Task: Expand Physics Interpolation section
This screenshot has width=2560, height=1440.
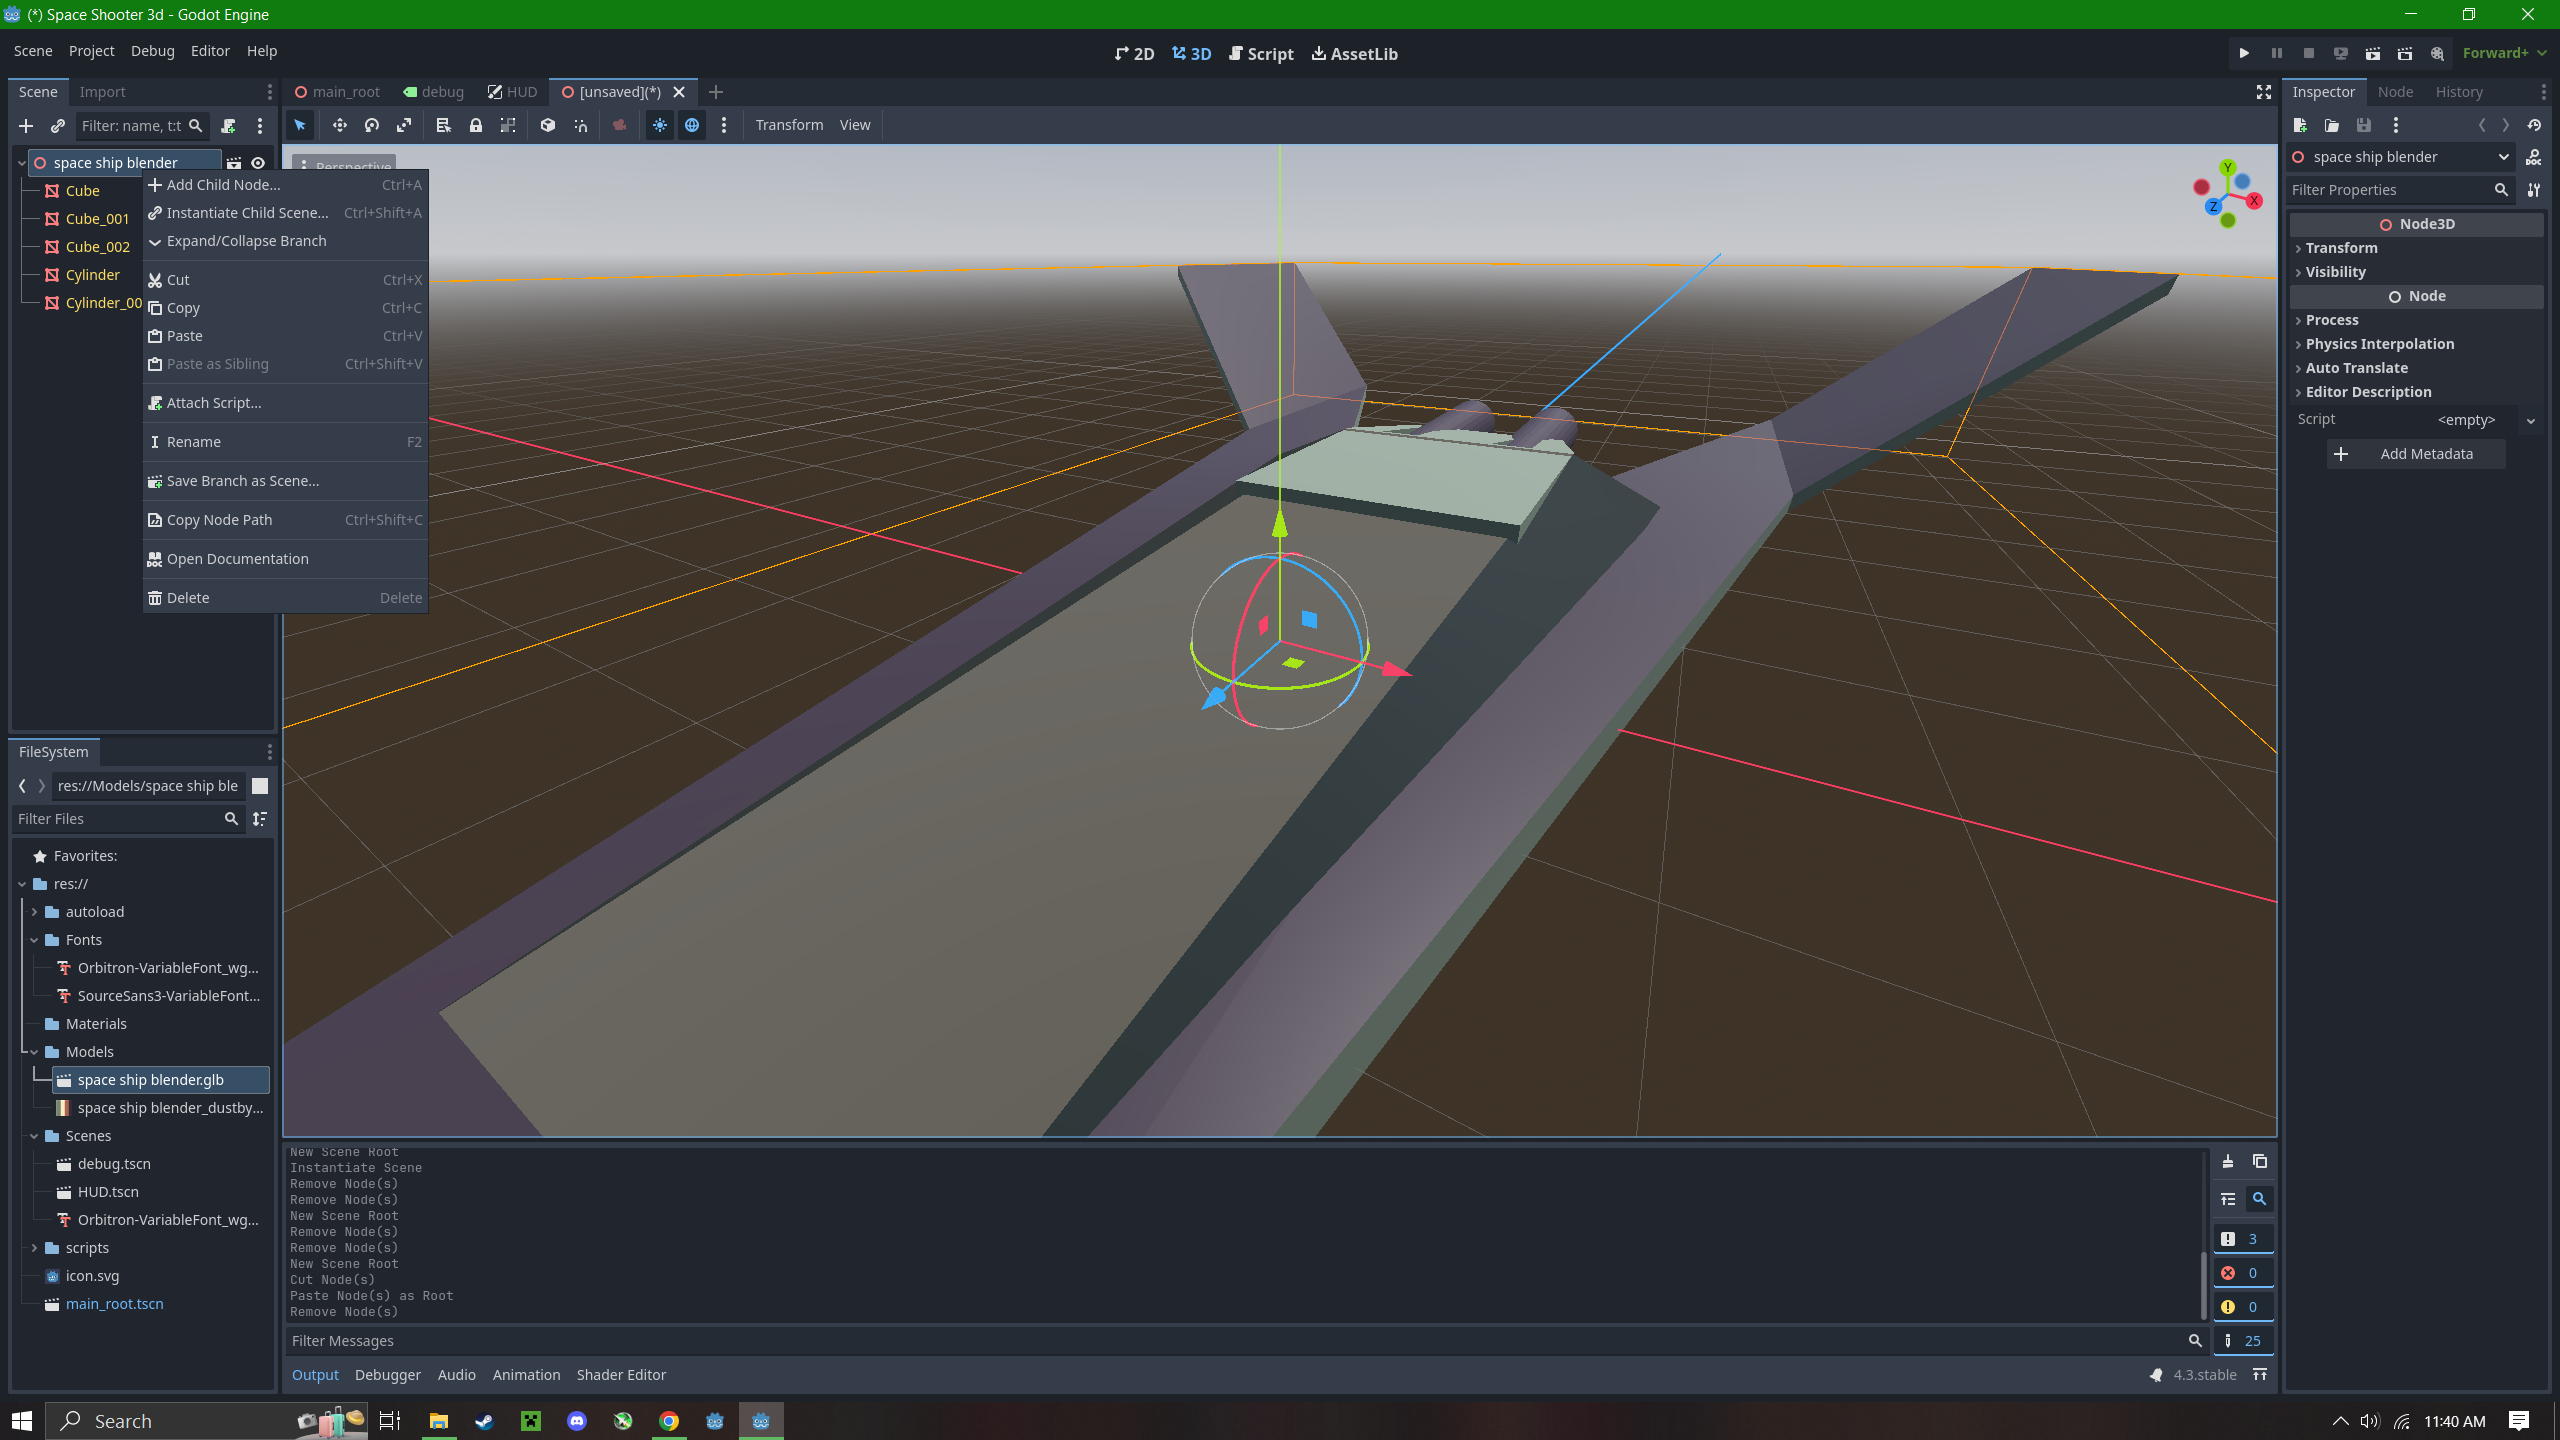Action: point(2416,344)
